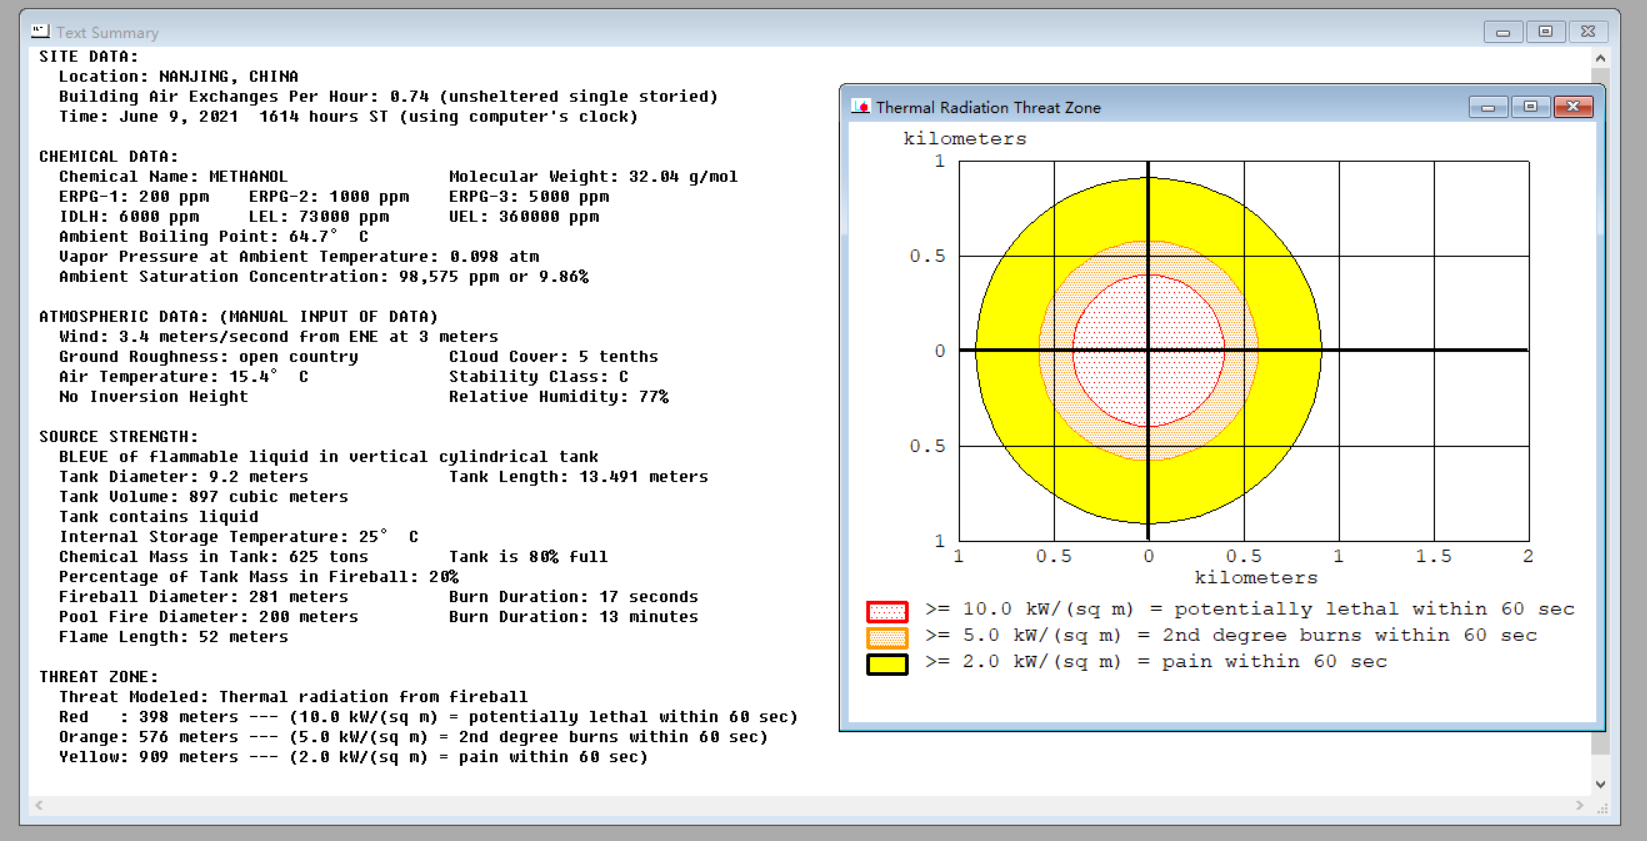Click 'Tank Volume: 897 cubic meters' line
The image size is (1647, 841).
(x=204, y=497)
